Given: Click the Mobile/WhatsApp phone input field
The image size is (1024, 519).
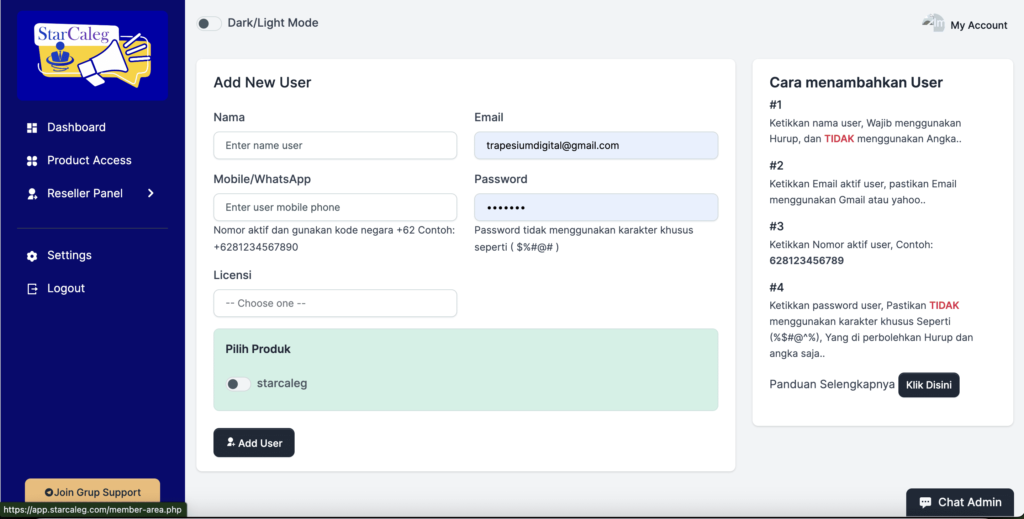Looking at the screenshot, I should point(335,207).
